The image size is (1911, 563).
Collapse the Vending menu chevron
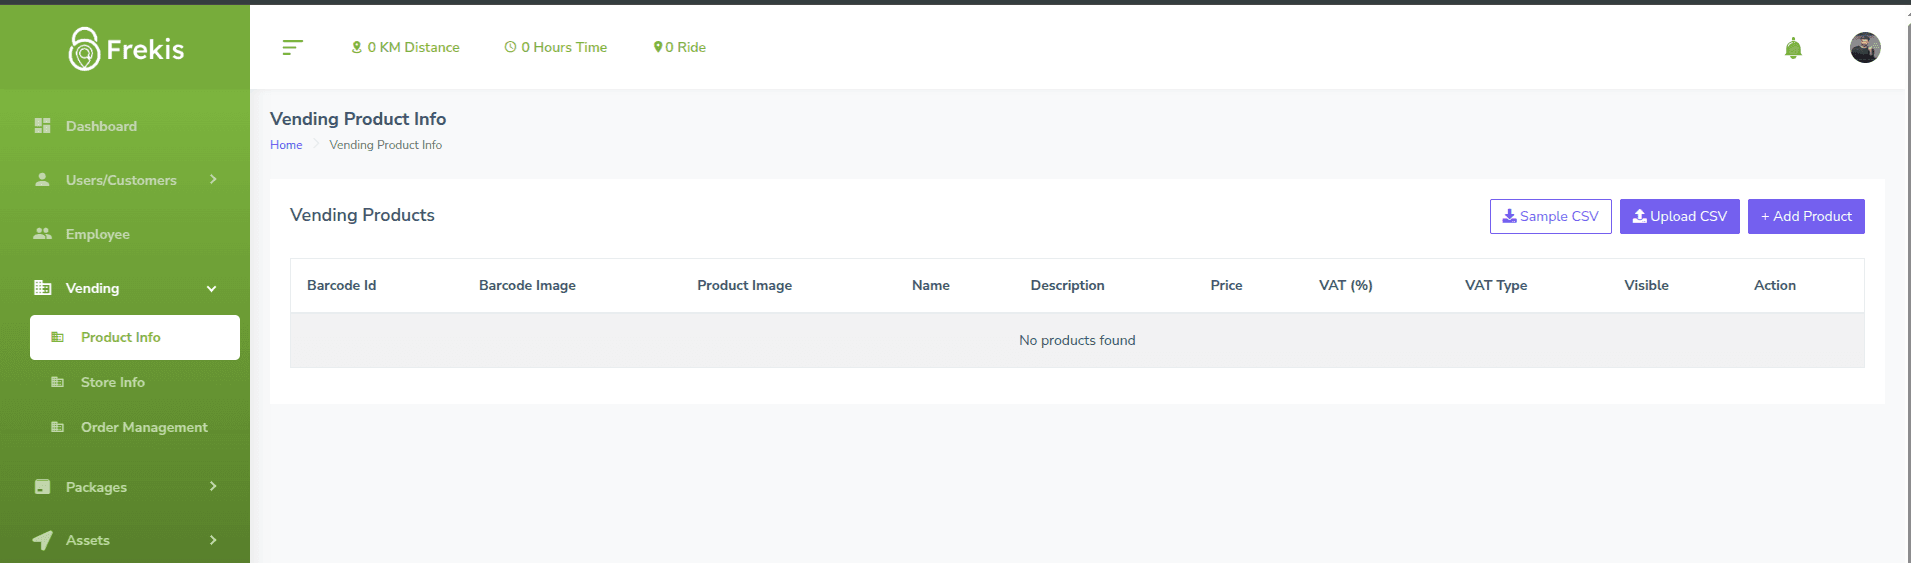pyautogui.click(x=212, y=289)
